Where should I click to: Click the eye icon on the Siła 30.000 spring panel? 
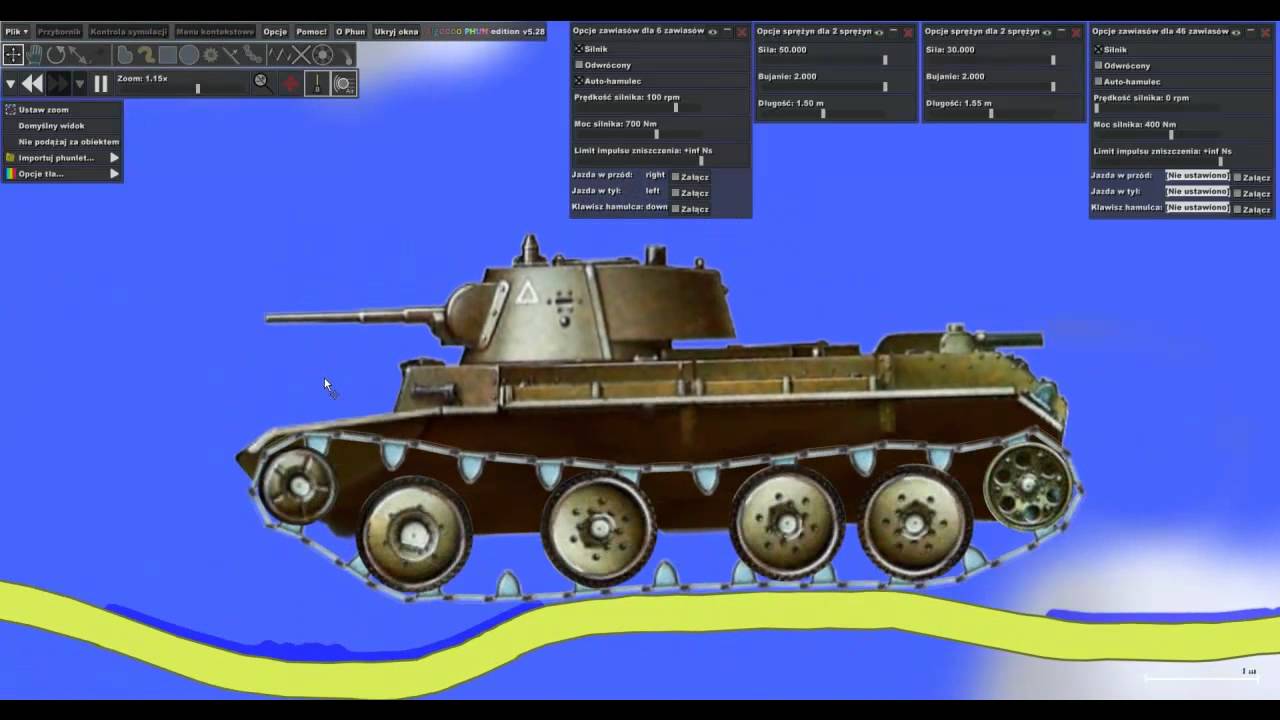coord(1047,32)
